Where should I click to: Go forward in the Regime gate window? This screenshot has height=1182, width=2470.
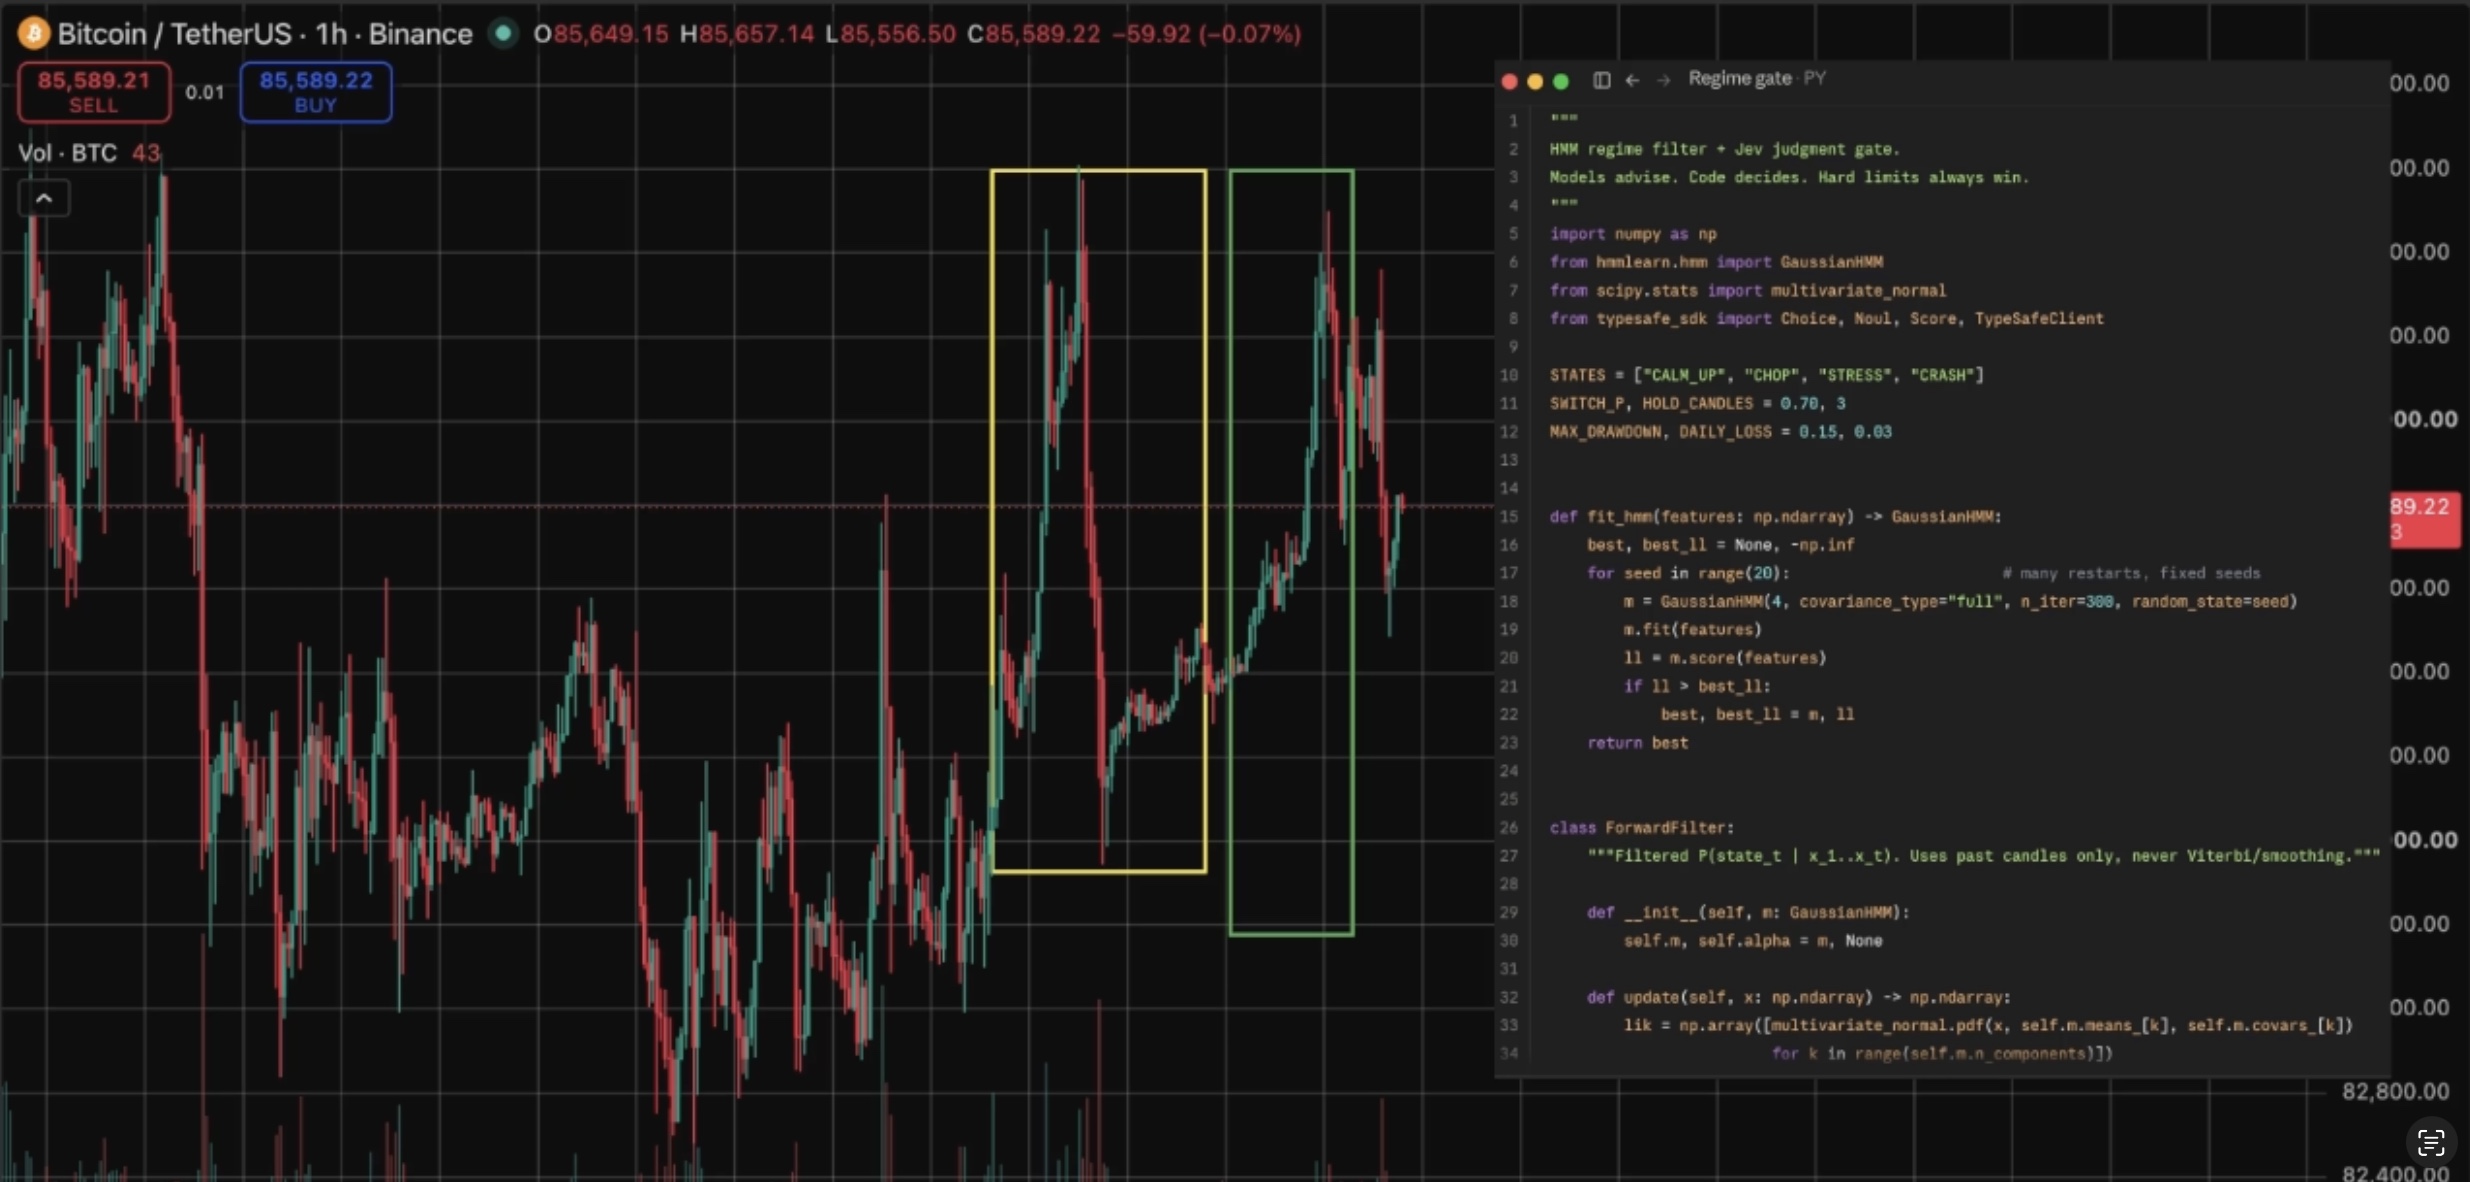pos(1663,80)
